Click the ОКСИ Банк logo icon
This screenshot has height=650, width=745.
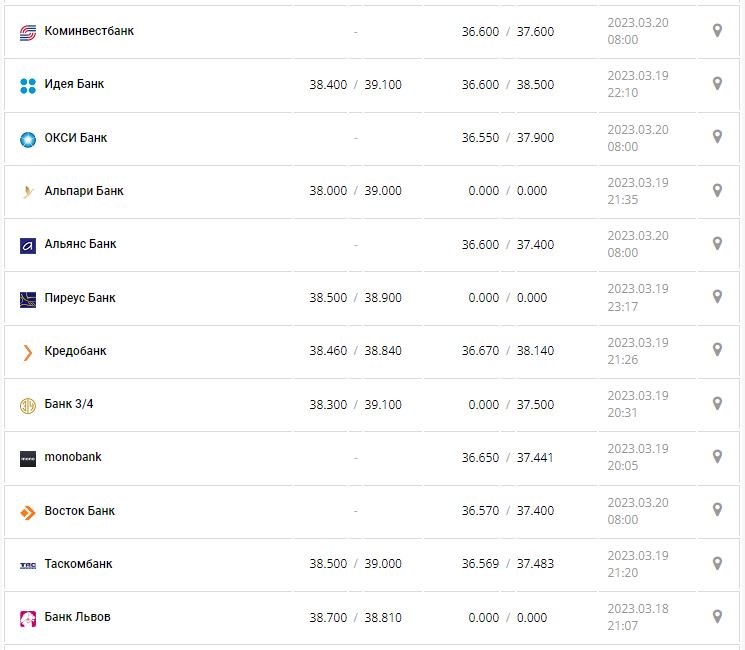(28, 139)
